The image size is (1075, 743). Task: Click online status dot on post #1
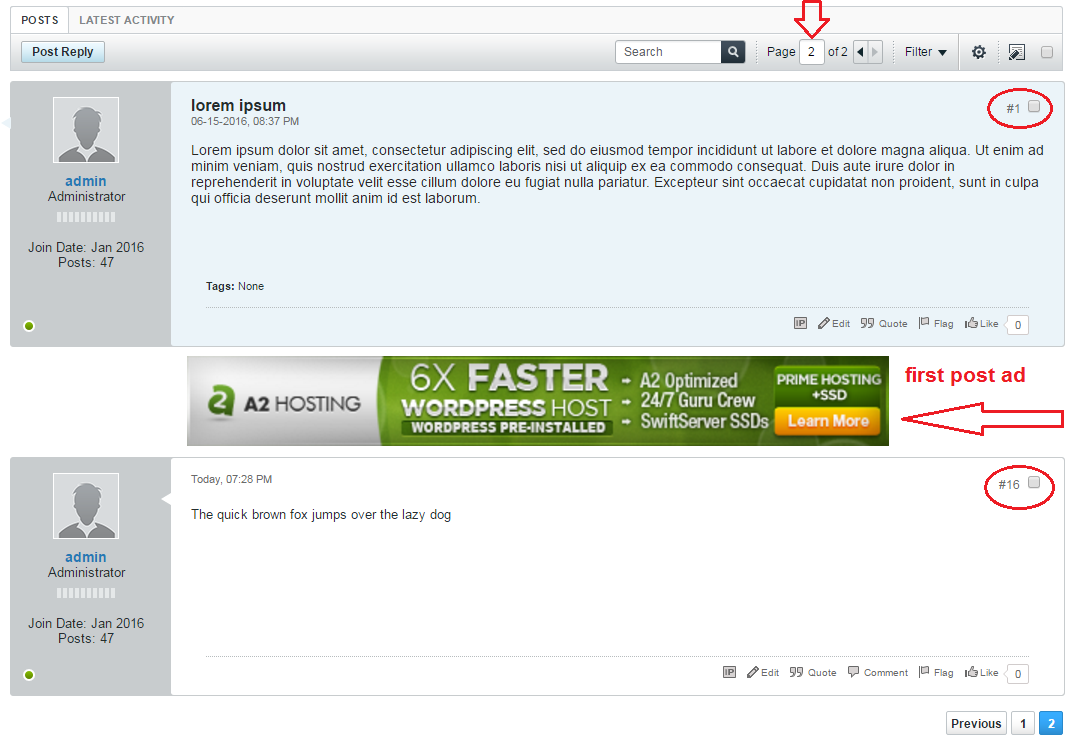pyautogui.click(x=29, y=326)
